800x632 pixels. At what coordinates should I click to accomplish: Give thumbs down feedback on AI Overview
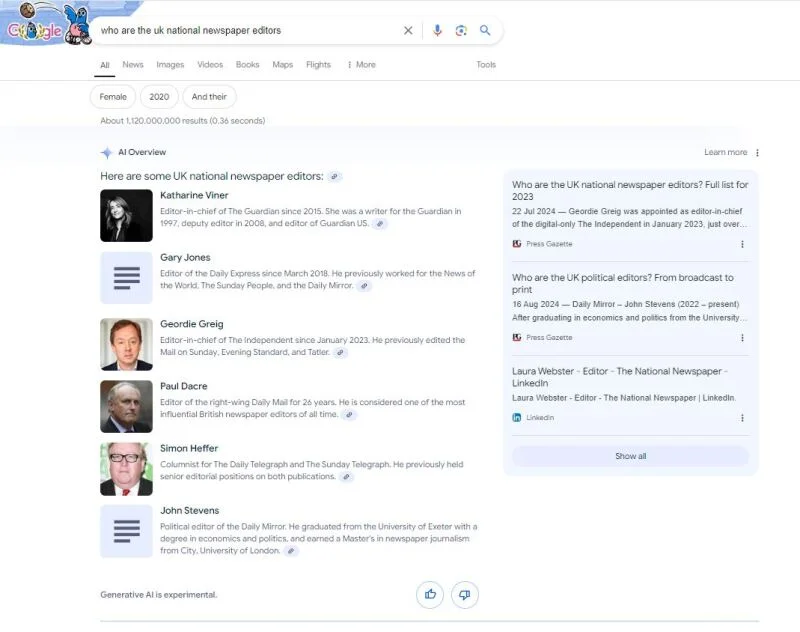click(x=465, y=594)
